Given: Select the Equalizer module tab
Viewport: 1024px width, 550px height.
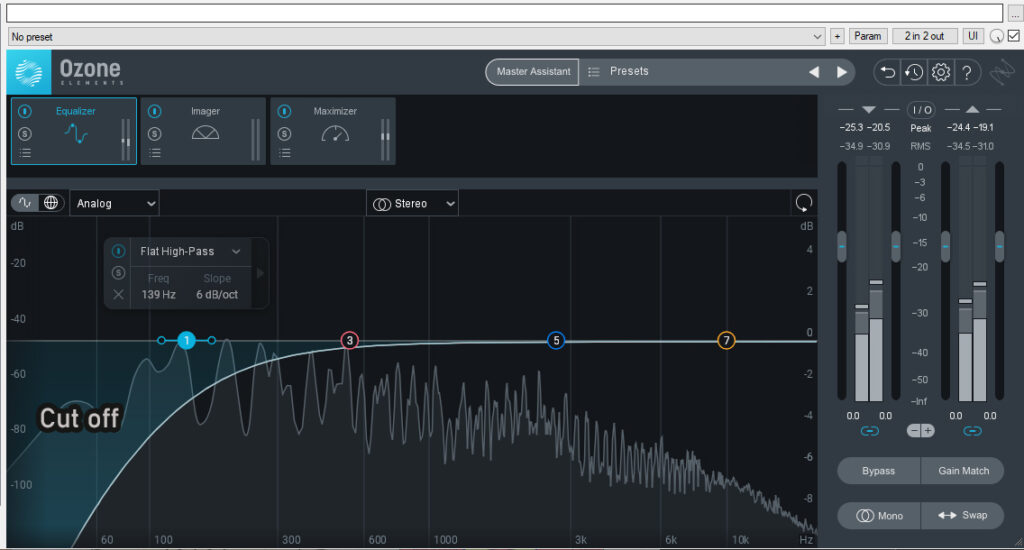Looking at the screenshot, I should (x=74, y=131).
